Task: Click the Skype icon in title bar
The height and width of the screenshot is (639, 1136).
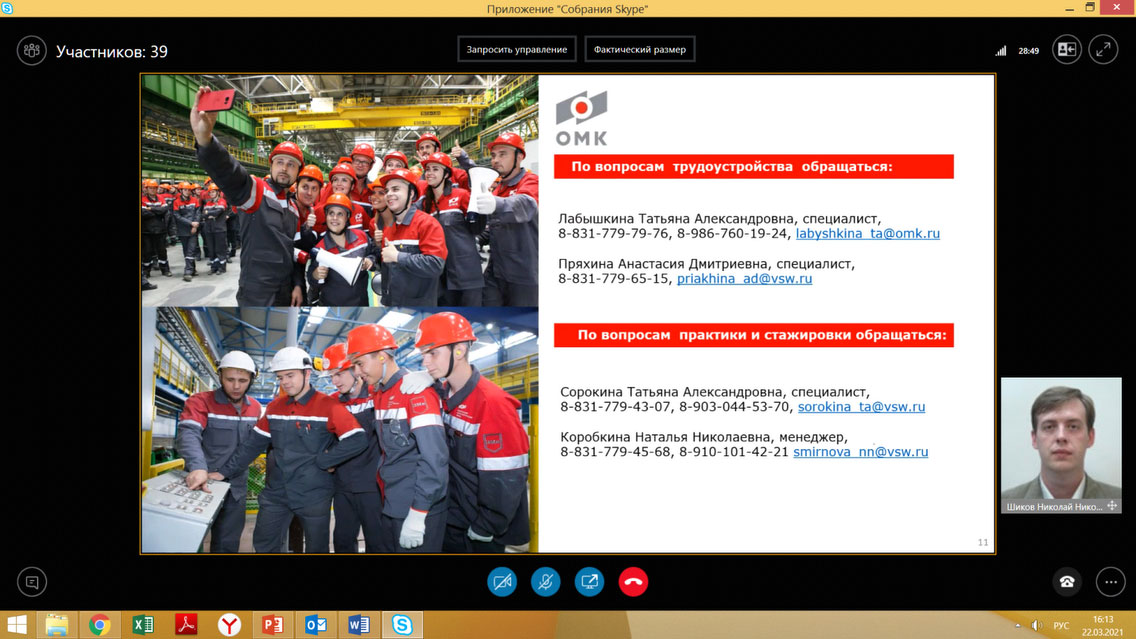Action: [x=7, y=8]
